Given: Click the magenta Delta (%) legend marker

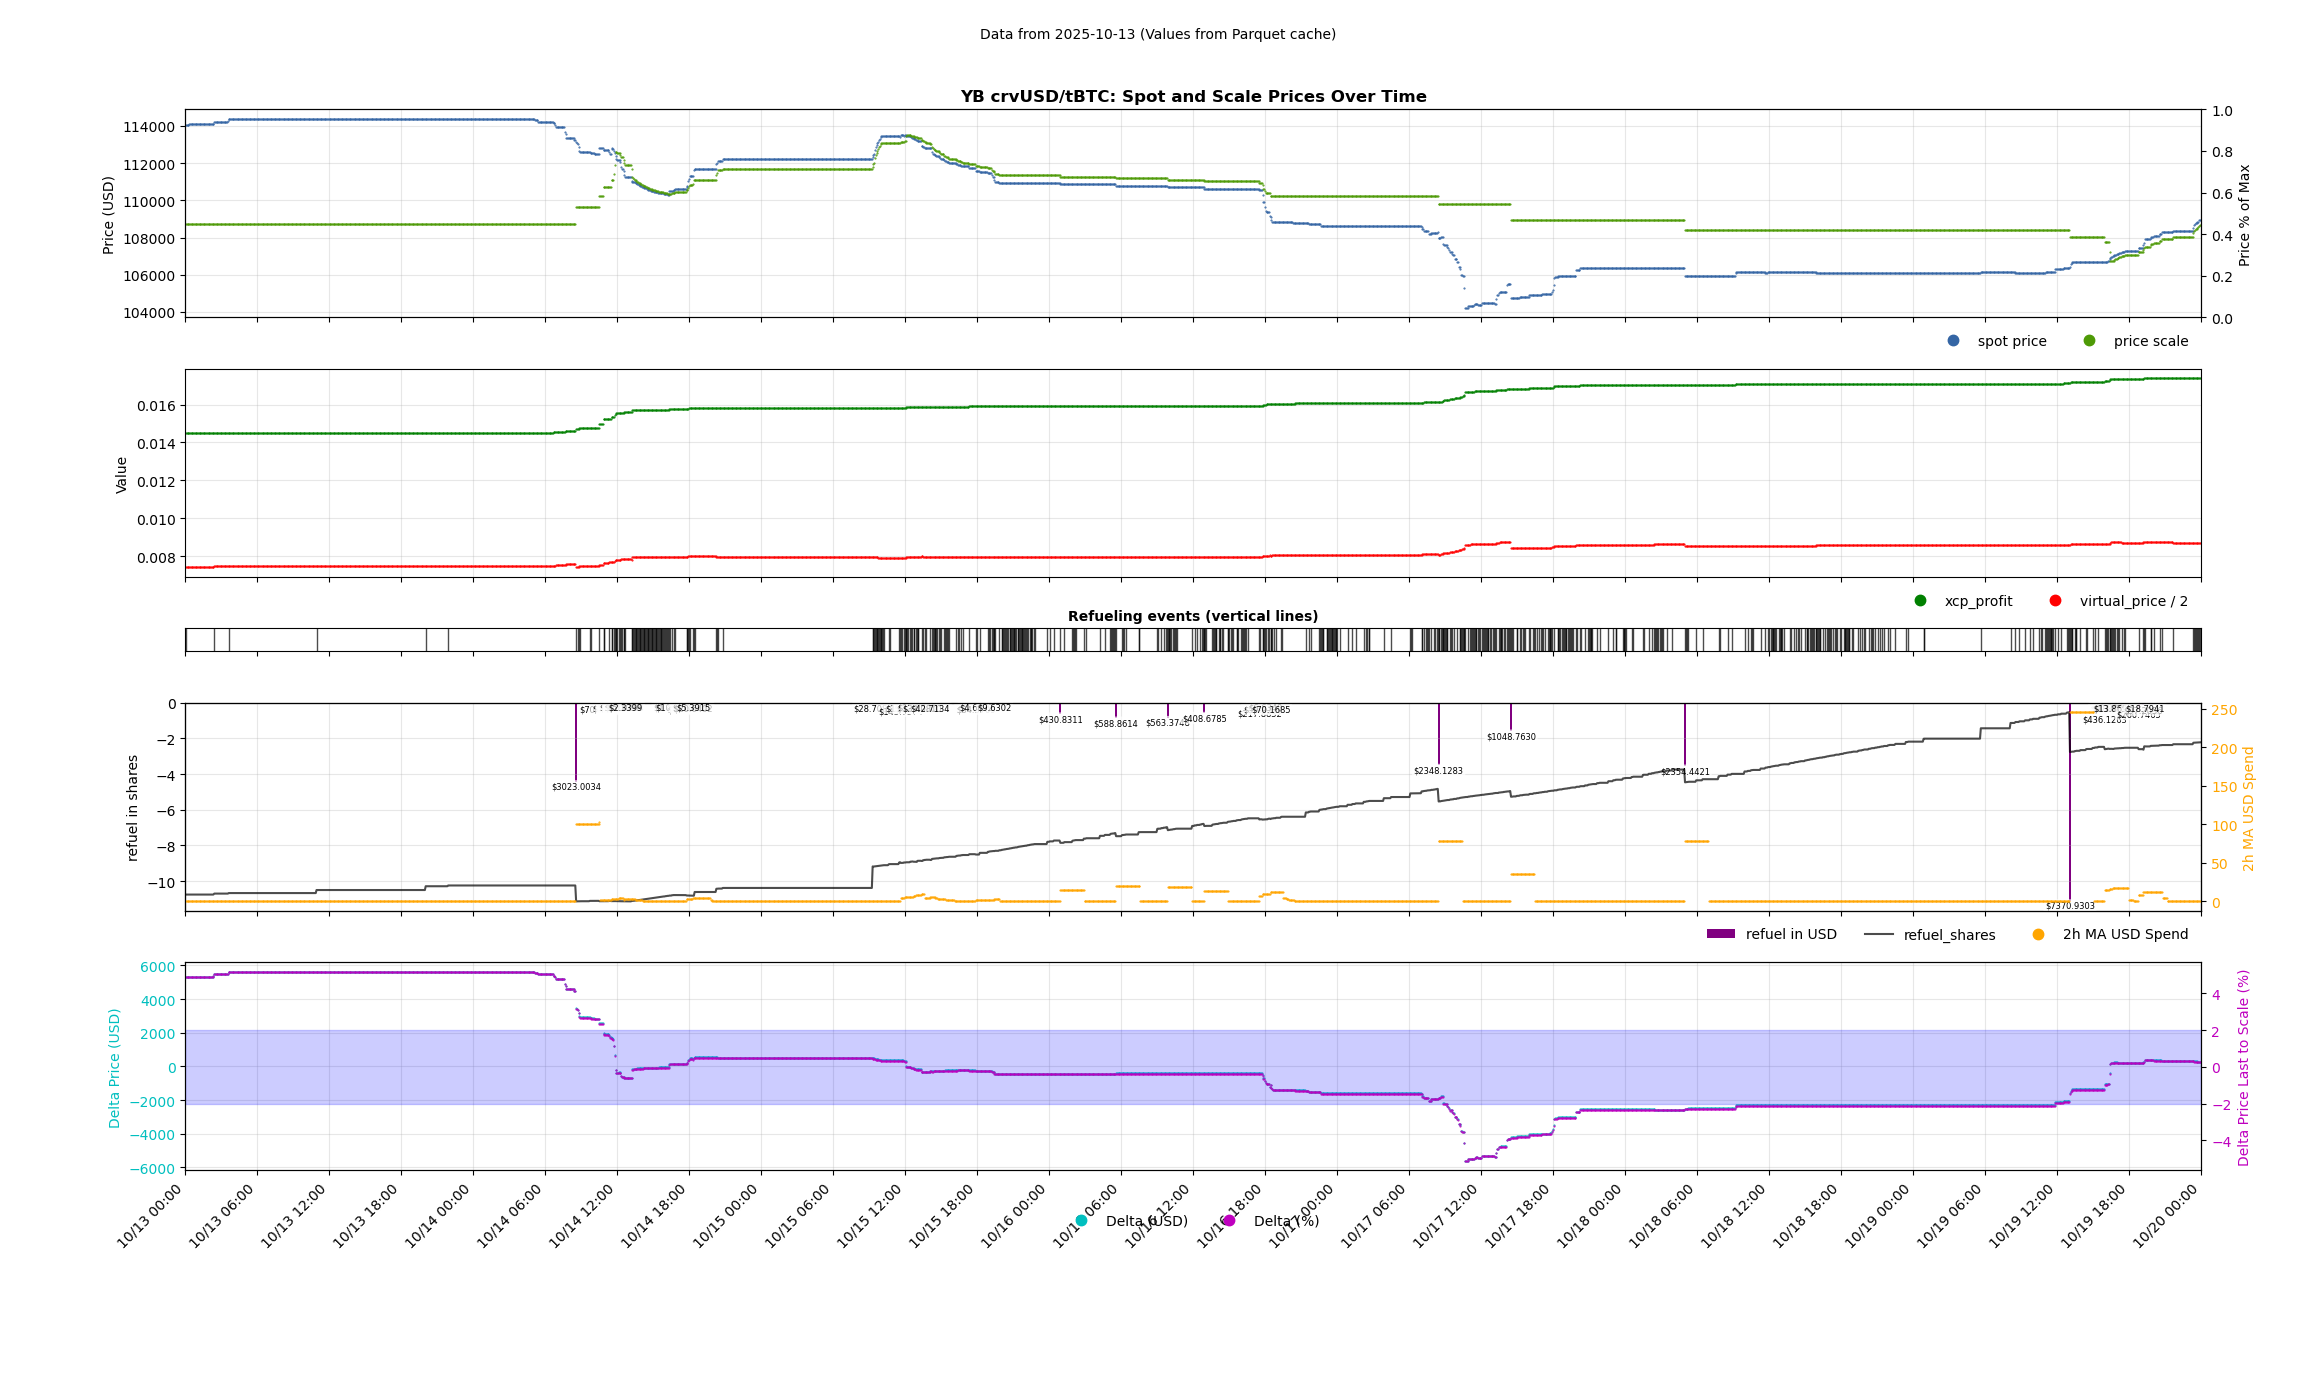Looking at the screenshot, I should (x=1229, y=1221).
